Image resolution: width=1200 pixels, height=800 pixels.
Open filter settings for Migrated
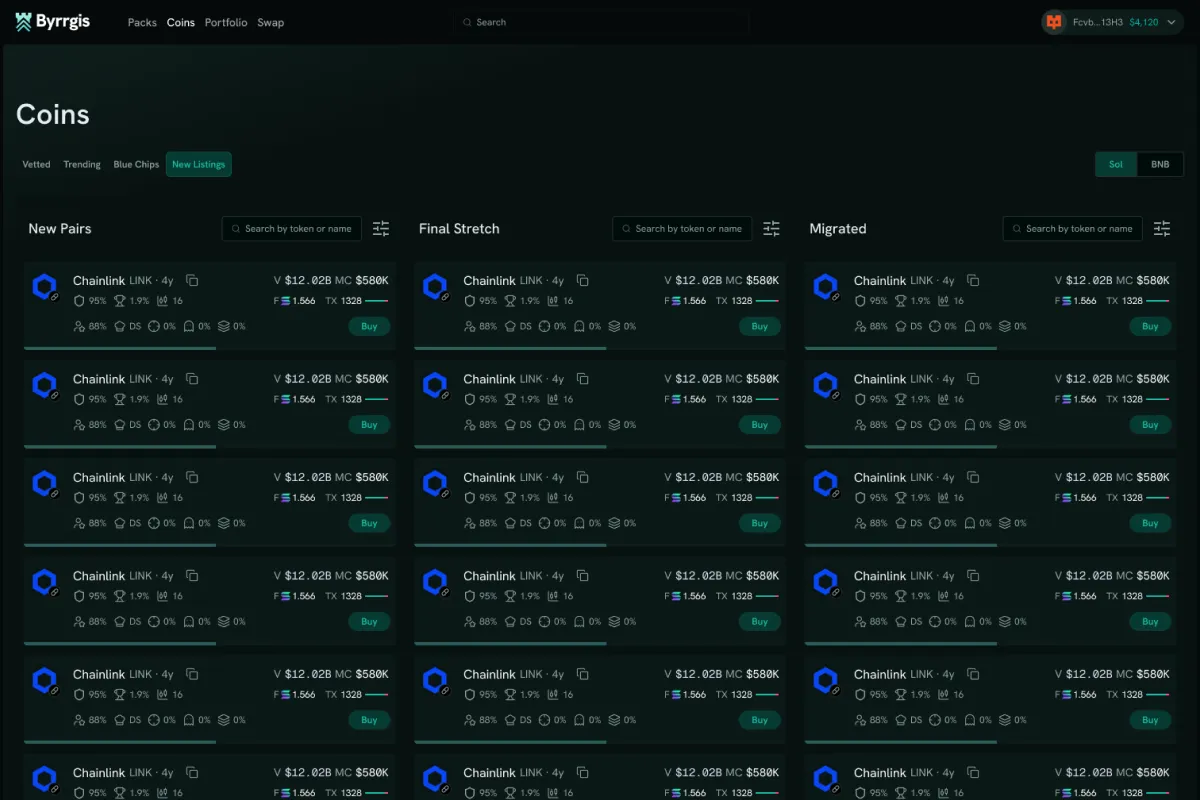(x=1162, y=229)
